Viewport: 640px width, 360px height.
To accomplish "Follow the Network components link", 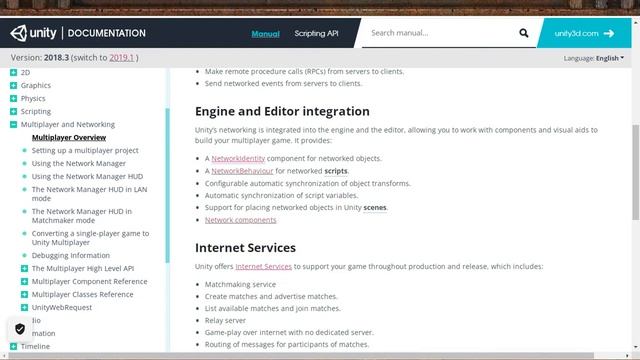I will pyautogui.click(x=240, y=220).
